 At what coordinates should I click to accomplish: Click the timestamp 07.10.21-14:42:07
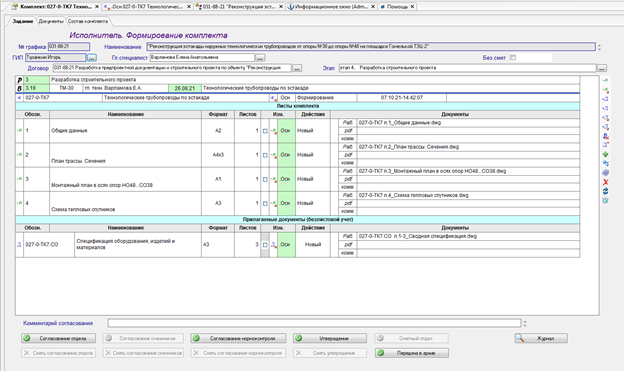[x=402, y=98]
